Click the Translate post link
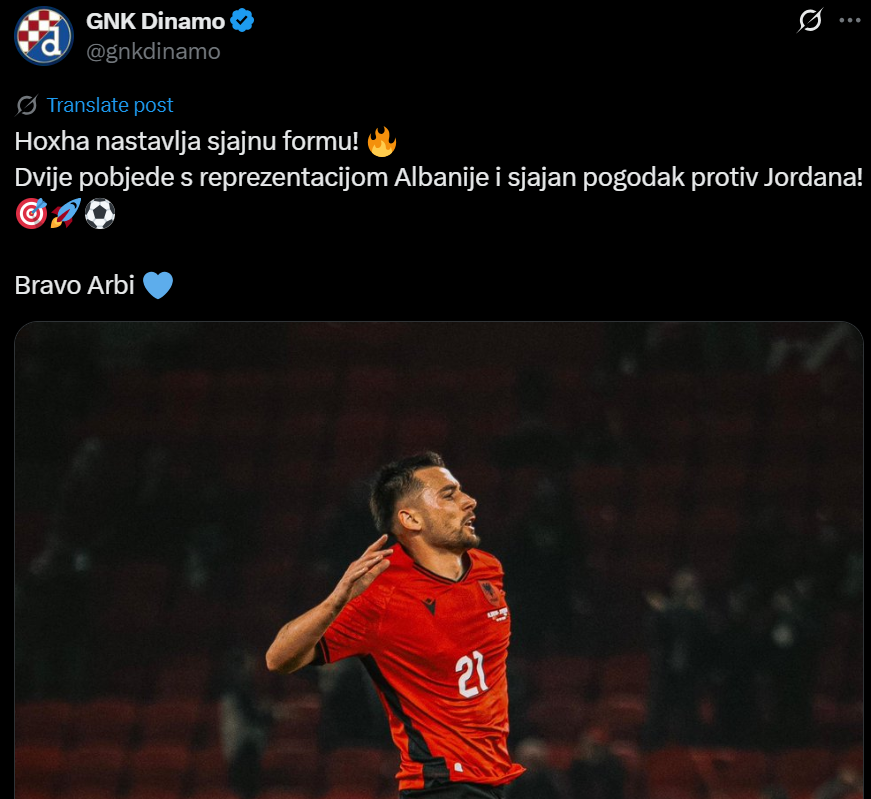This screenshot has width=871, height=799. click(110, 105)
